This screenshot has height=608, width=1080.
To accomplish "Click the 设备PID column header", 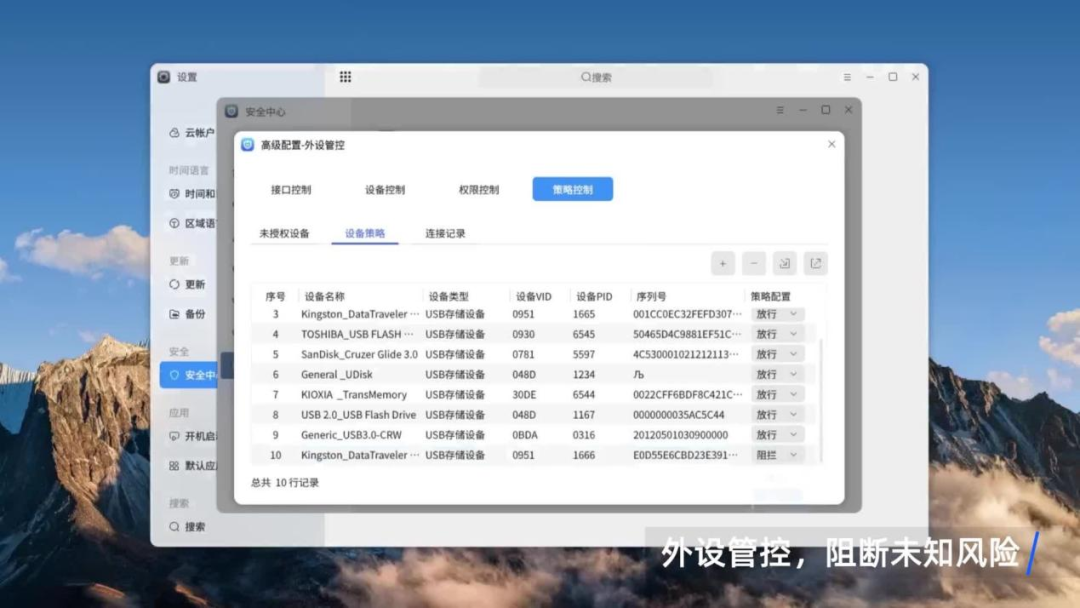I will [x=594, y=296].
